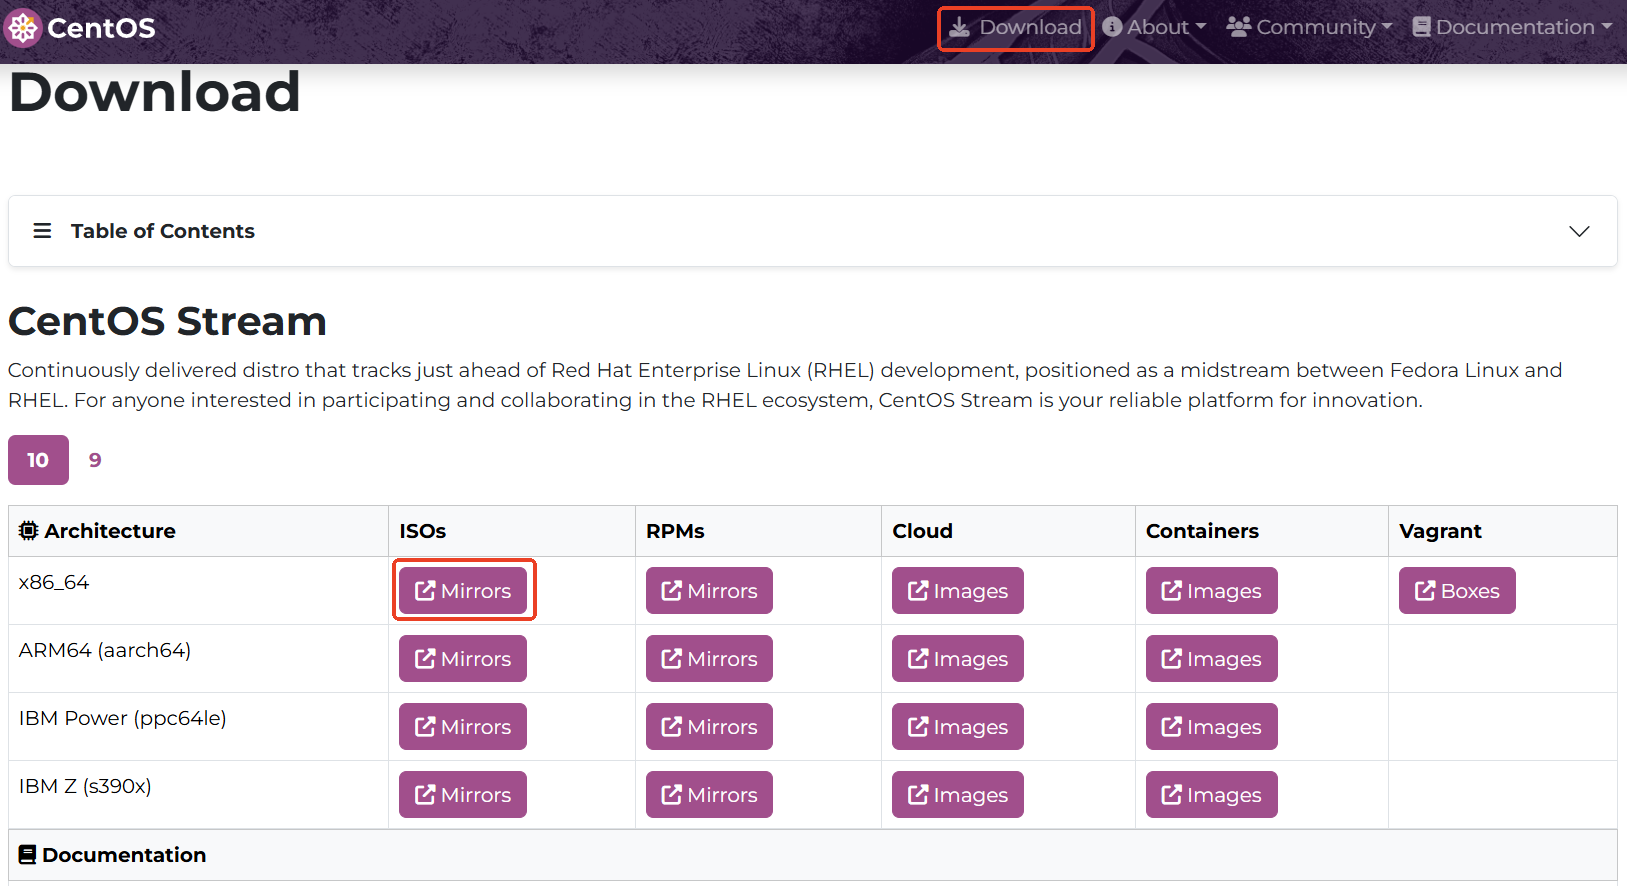This screenshot has width=1627, height=886.
Task: Click the Documentation book icon in table footer
Action: coord(28,855)
